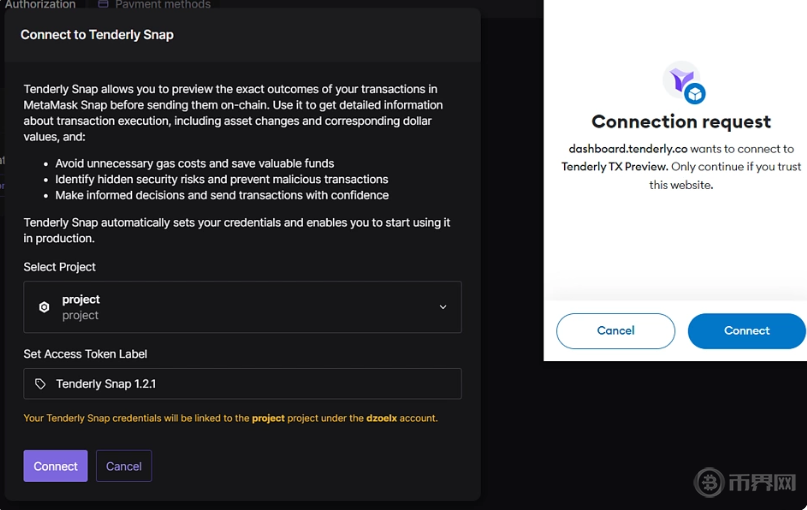
Task: Open the Payment methods tab
Action: (x=162, y=5)
